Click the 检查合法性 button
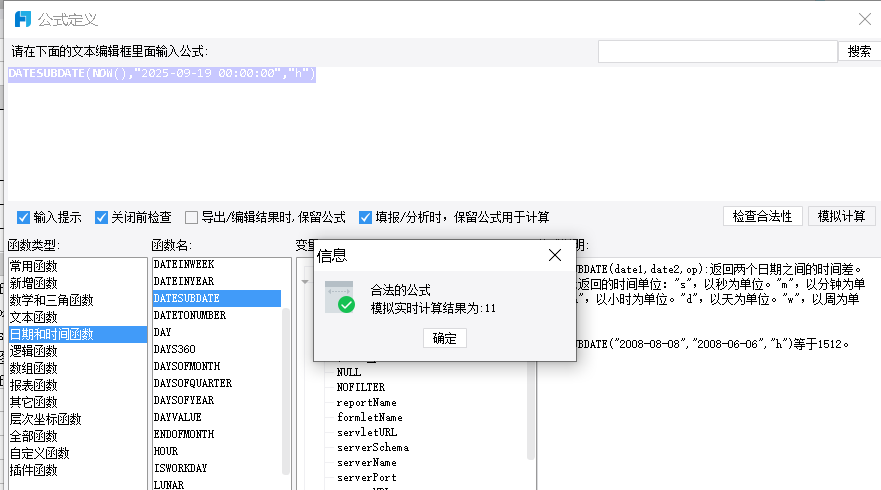881x490 pixels. coord(762,216)
